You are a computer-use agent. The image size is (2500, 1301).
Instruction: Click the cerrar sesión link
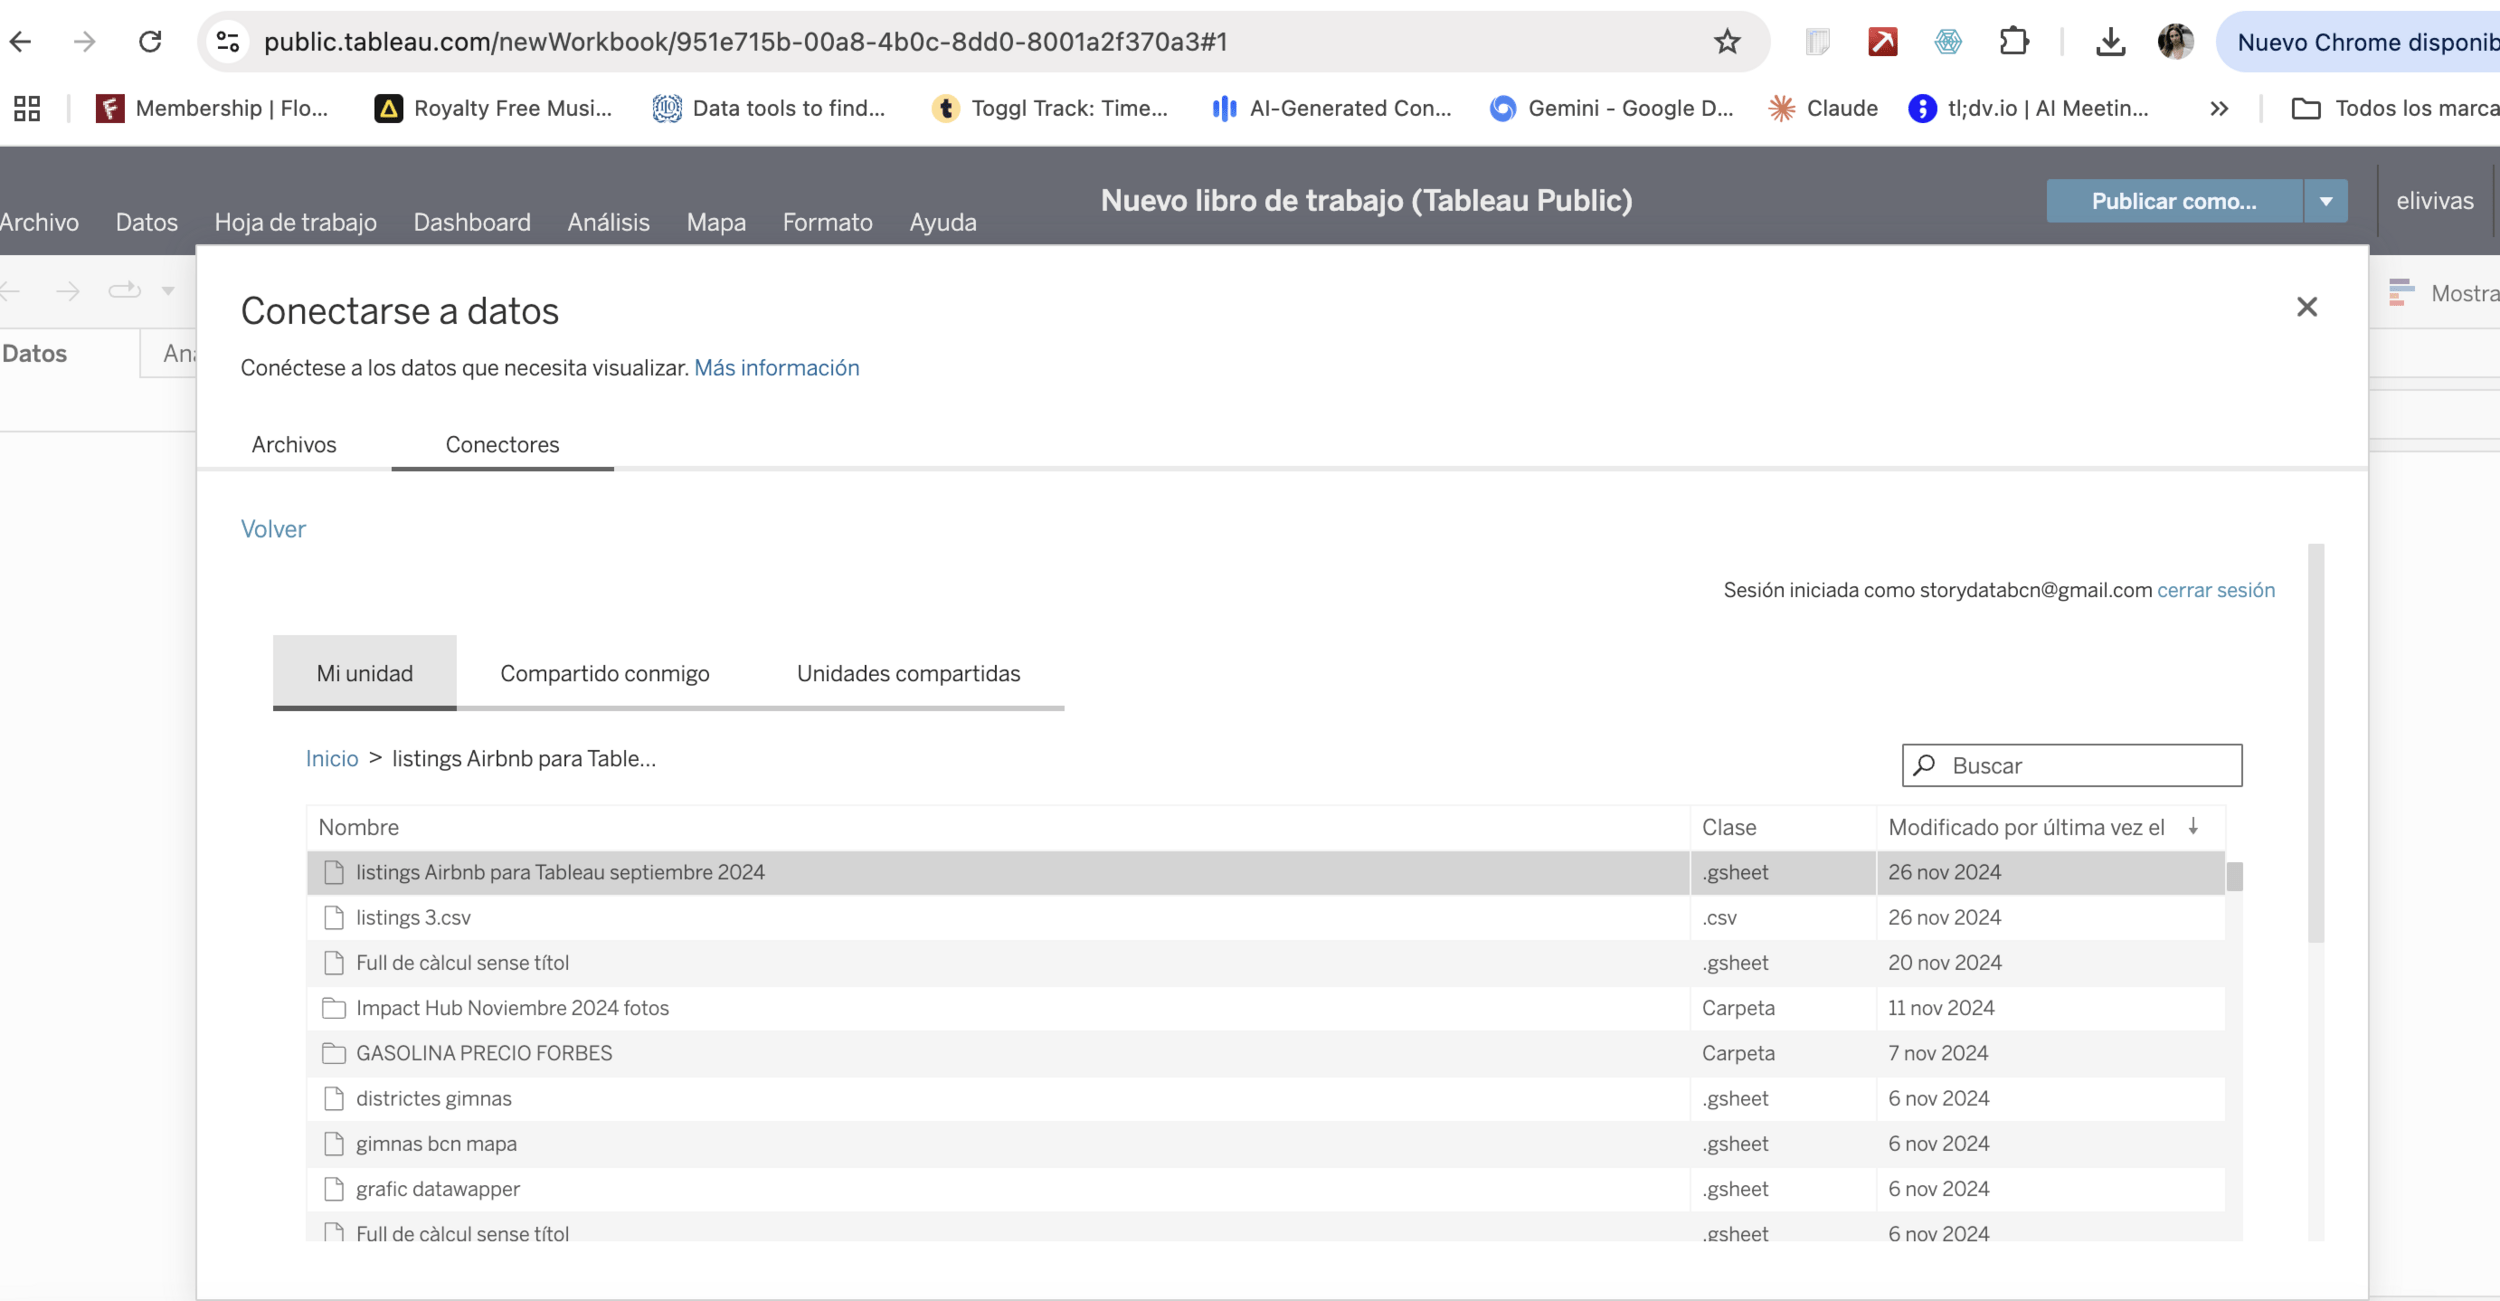pyautogui.click(x=2215, y=590)
